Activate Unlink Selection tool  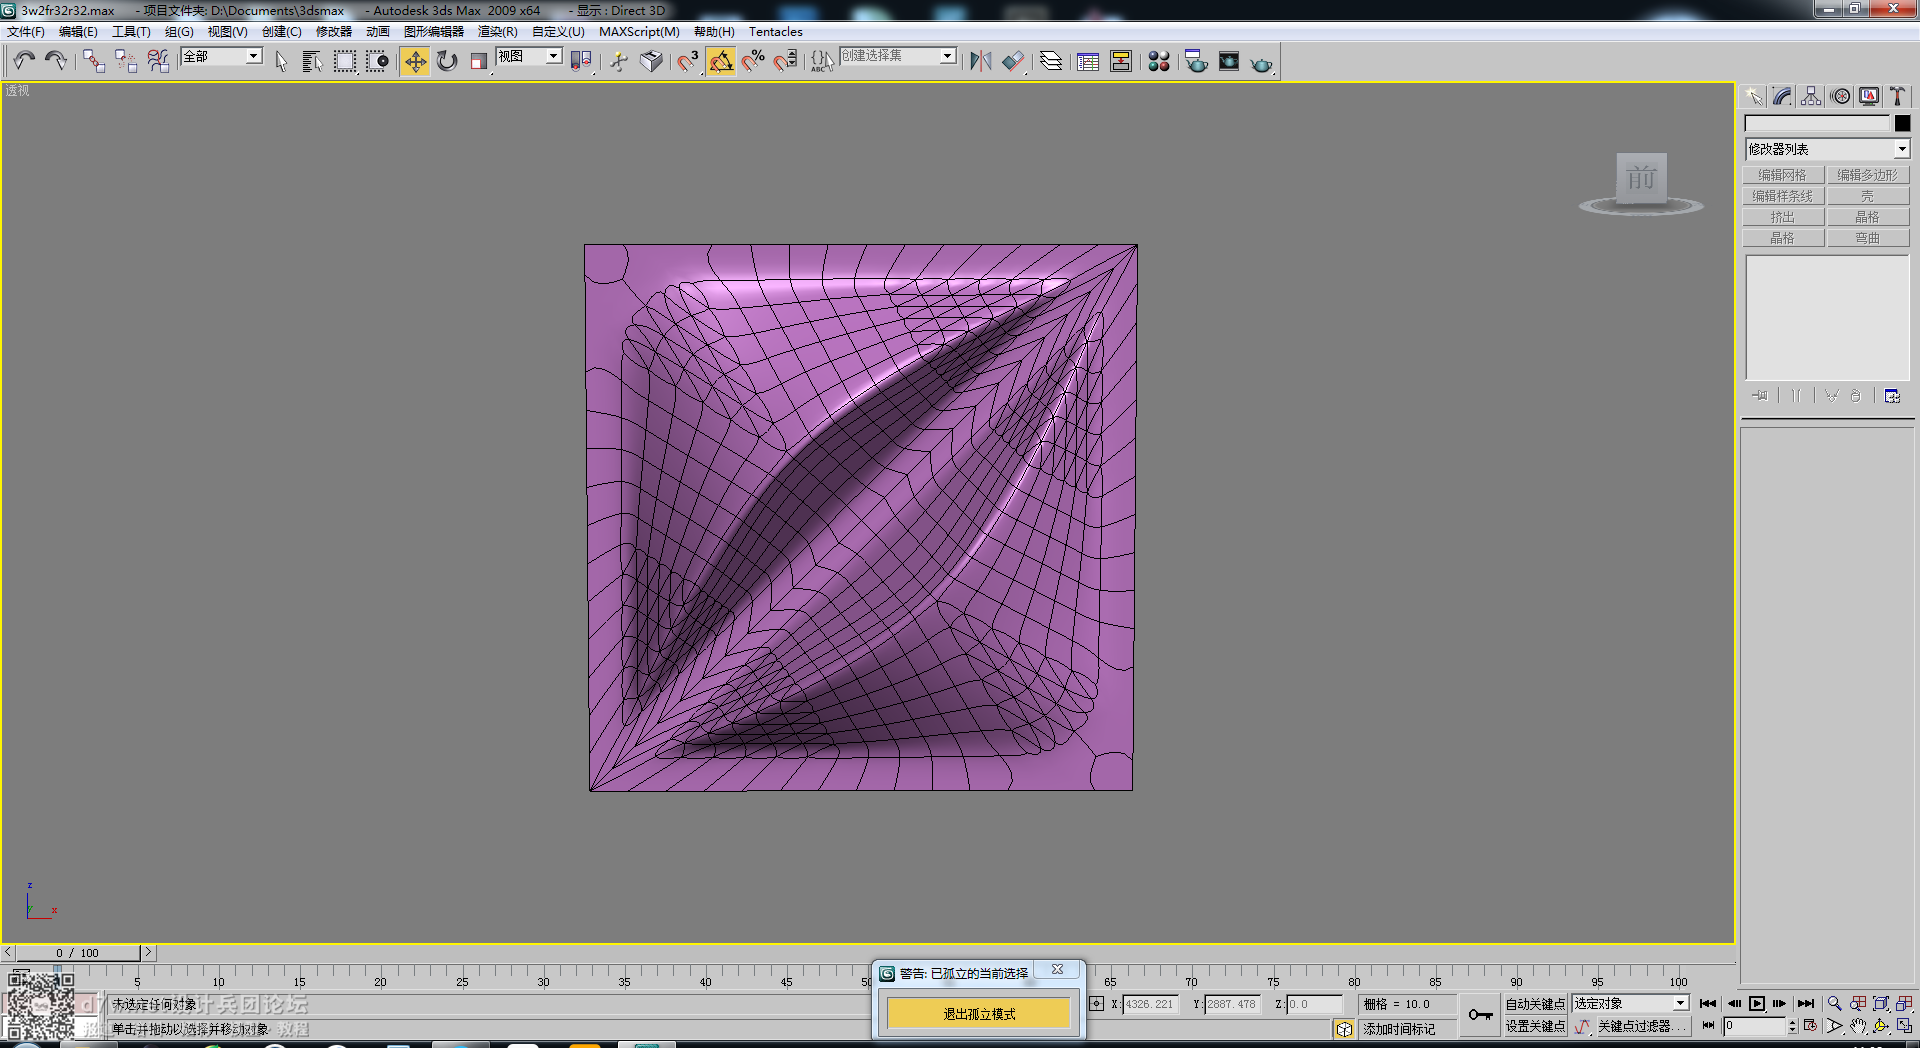125,61
